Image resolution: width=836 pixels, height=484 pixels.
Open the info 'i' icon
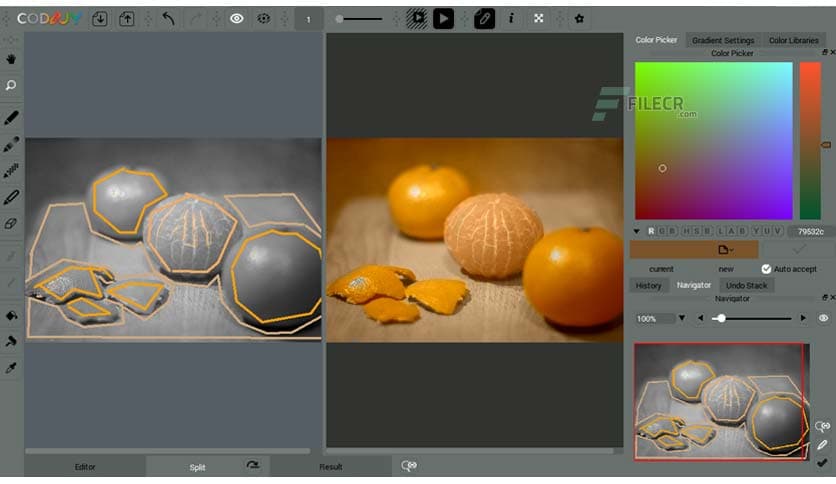[x=511, y=18]
